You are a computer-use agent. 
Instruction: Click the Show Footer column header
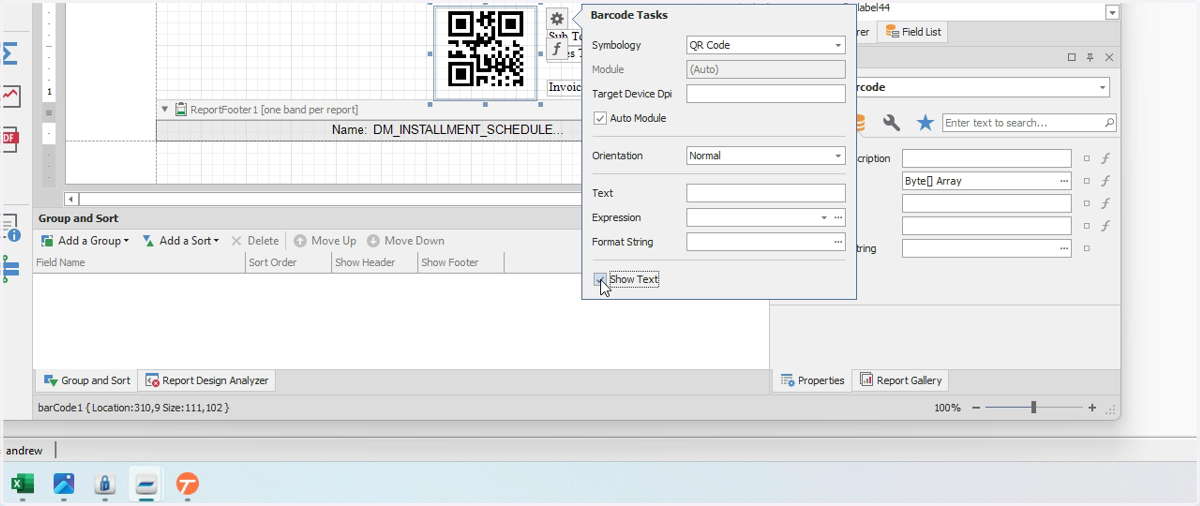tap(460, 262)
